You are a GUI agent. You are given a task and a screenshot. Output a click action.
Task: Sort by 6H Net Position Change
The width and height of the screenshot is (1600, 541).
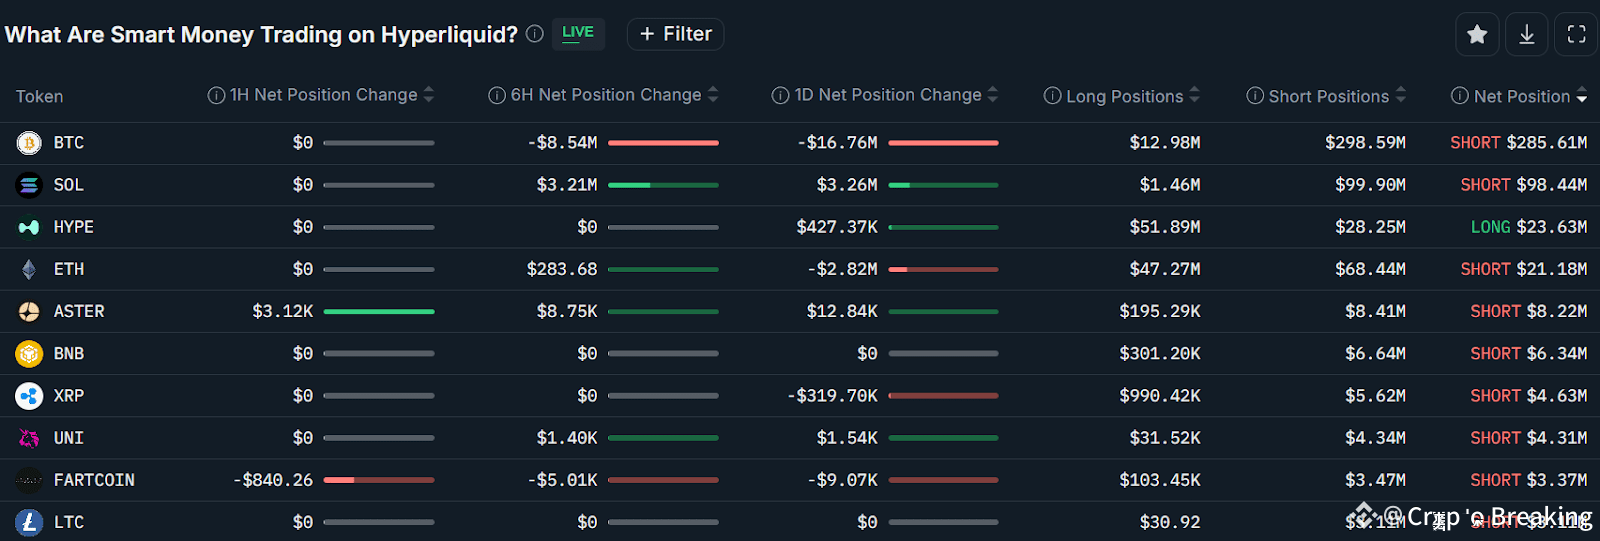[x=713, y=95]
